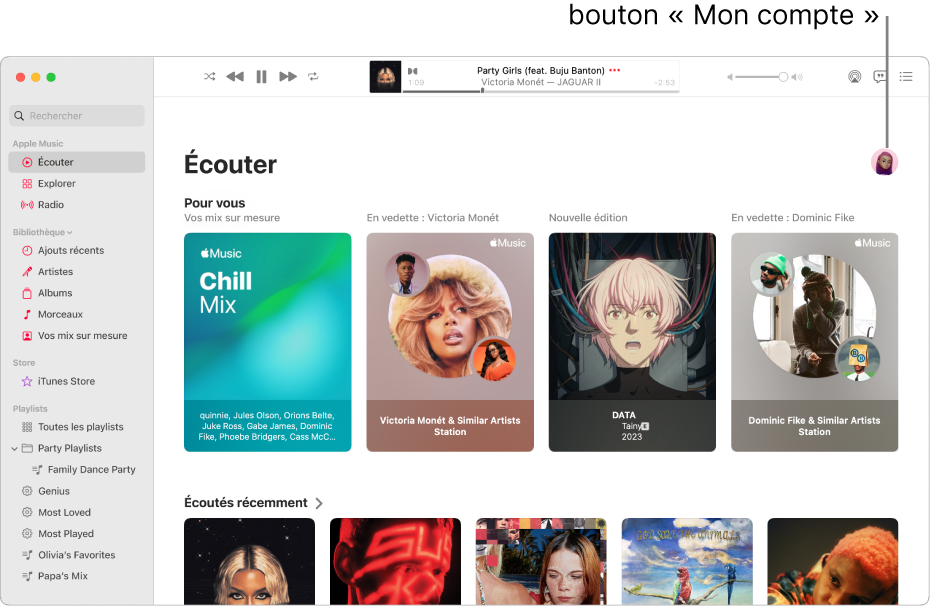Open the Chill Mix thumbnail

[268, 342]
